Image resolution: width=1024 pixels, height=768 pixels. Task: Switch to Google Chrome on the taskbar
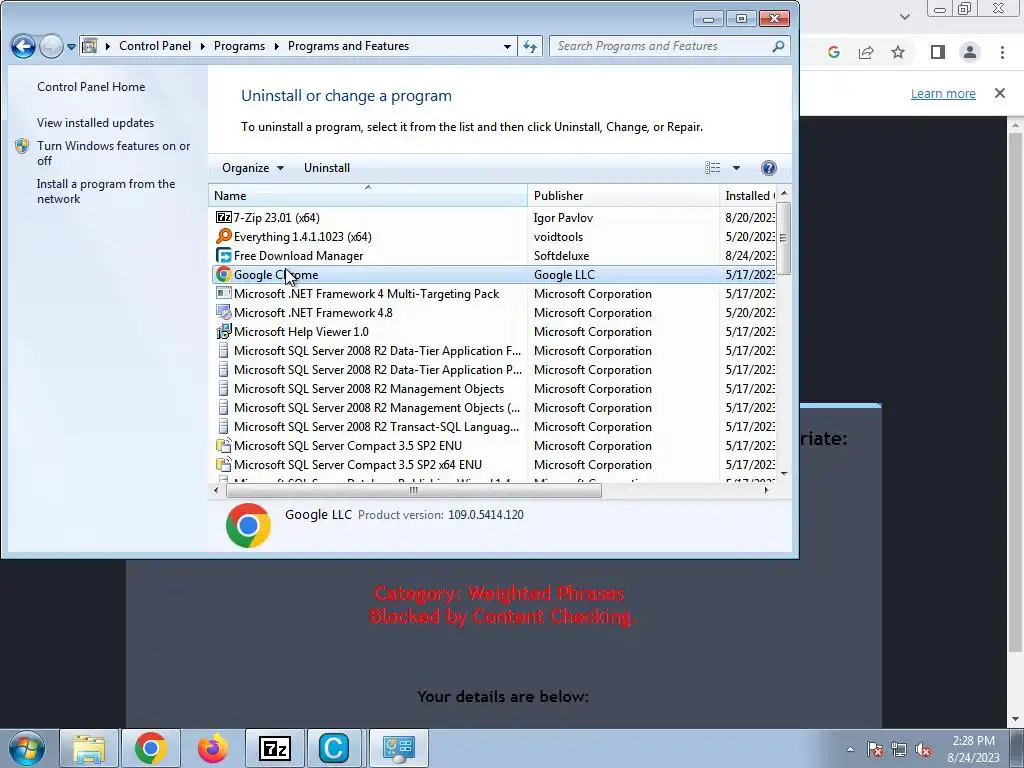151,748
